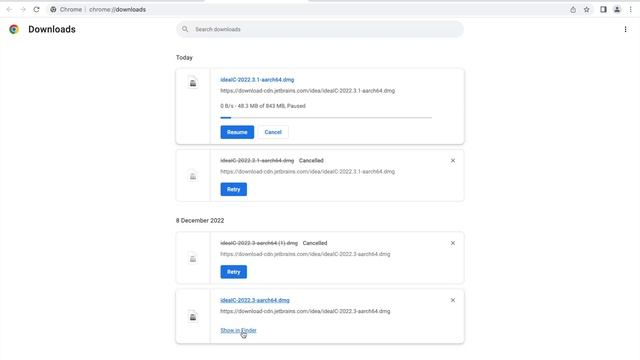Retry the cancelled idealC-2022.3-aarch64 (1) download
The height and width of the screenshot is (360, 640).
point(233,272)
